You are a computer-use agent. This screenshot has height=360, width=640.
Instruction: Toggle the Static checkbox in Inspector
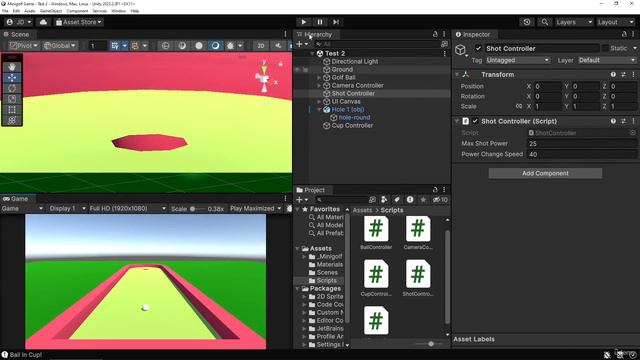[x=605, y=48]
